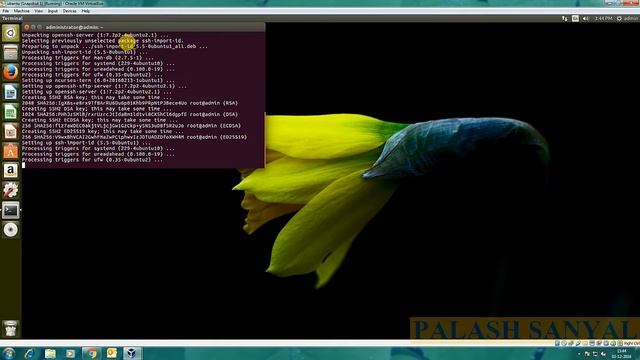Open LibreOffice Calc from the launcher
Screen dimensions: 640x360
[11, 112]
